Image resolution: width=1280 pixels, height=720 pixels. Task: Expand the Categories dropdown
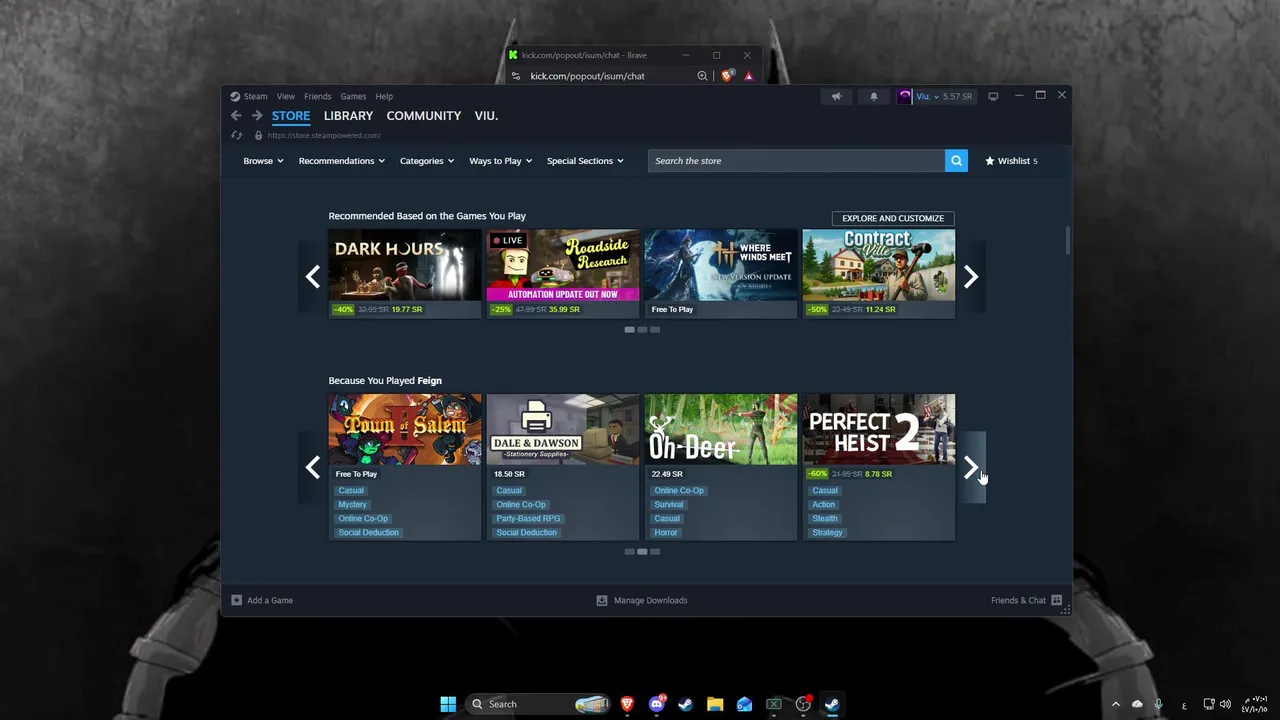[427, 160]
